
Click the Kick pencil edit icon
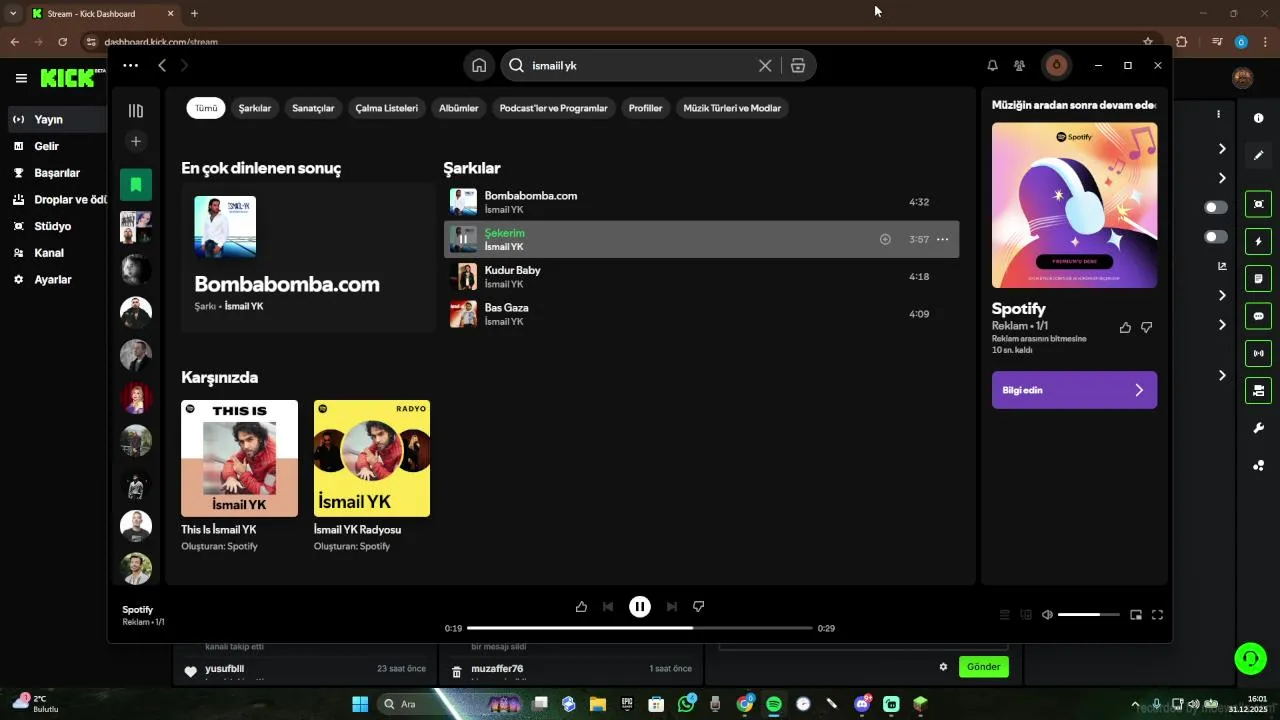(1258, 155)
